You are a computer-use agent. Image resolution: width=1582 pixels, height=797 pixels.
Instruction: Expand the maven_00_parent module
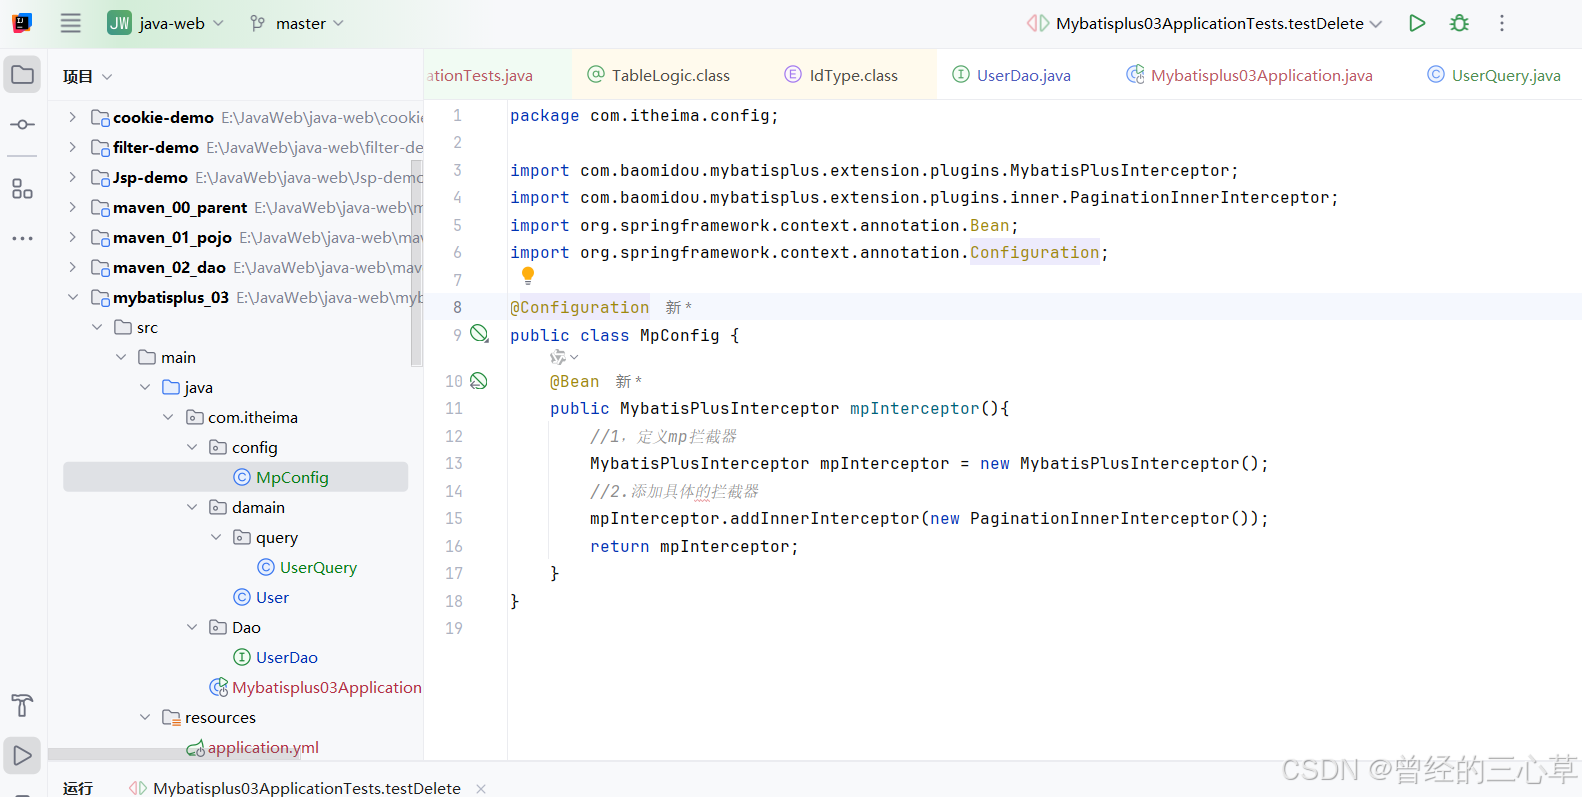(73, 207)
